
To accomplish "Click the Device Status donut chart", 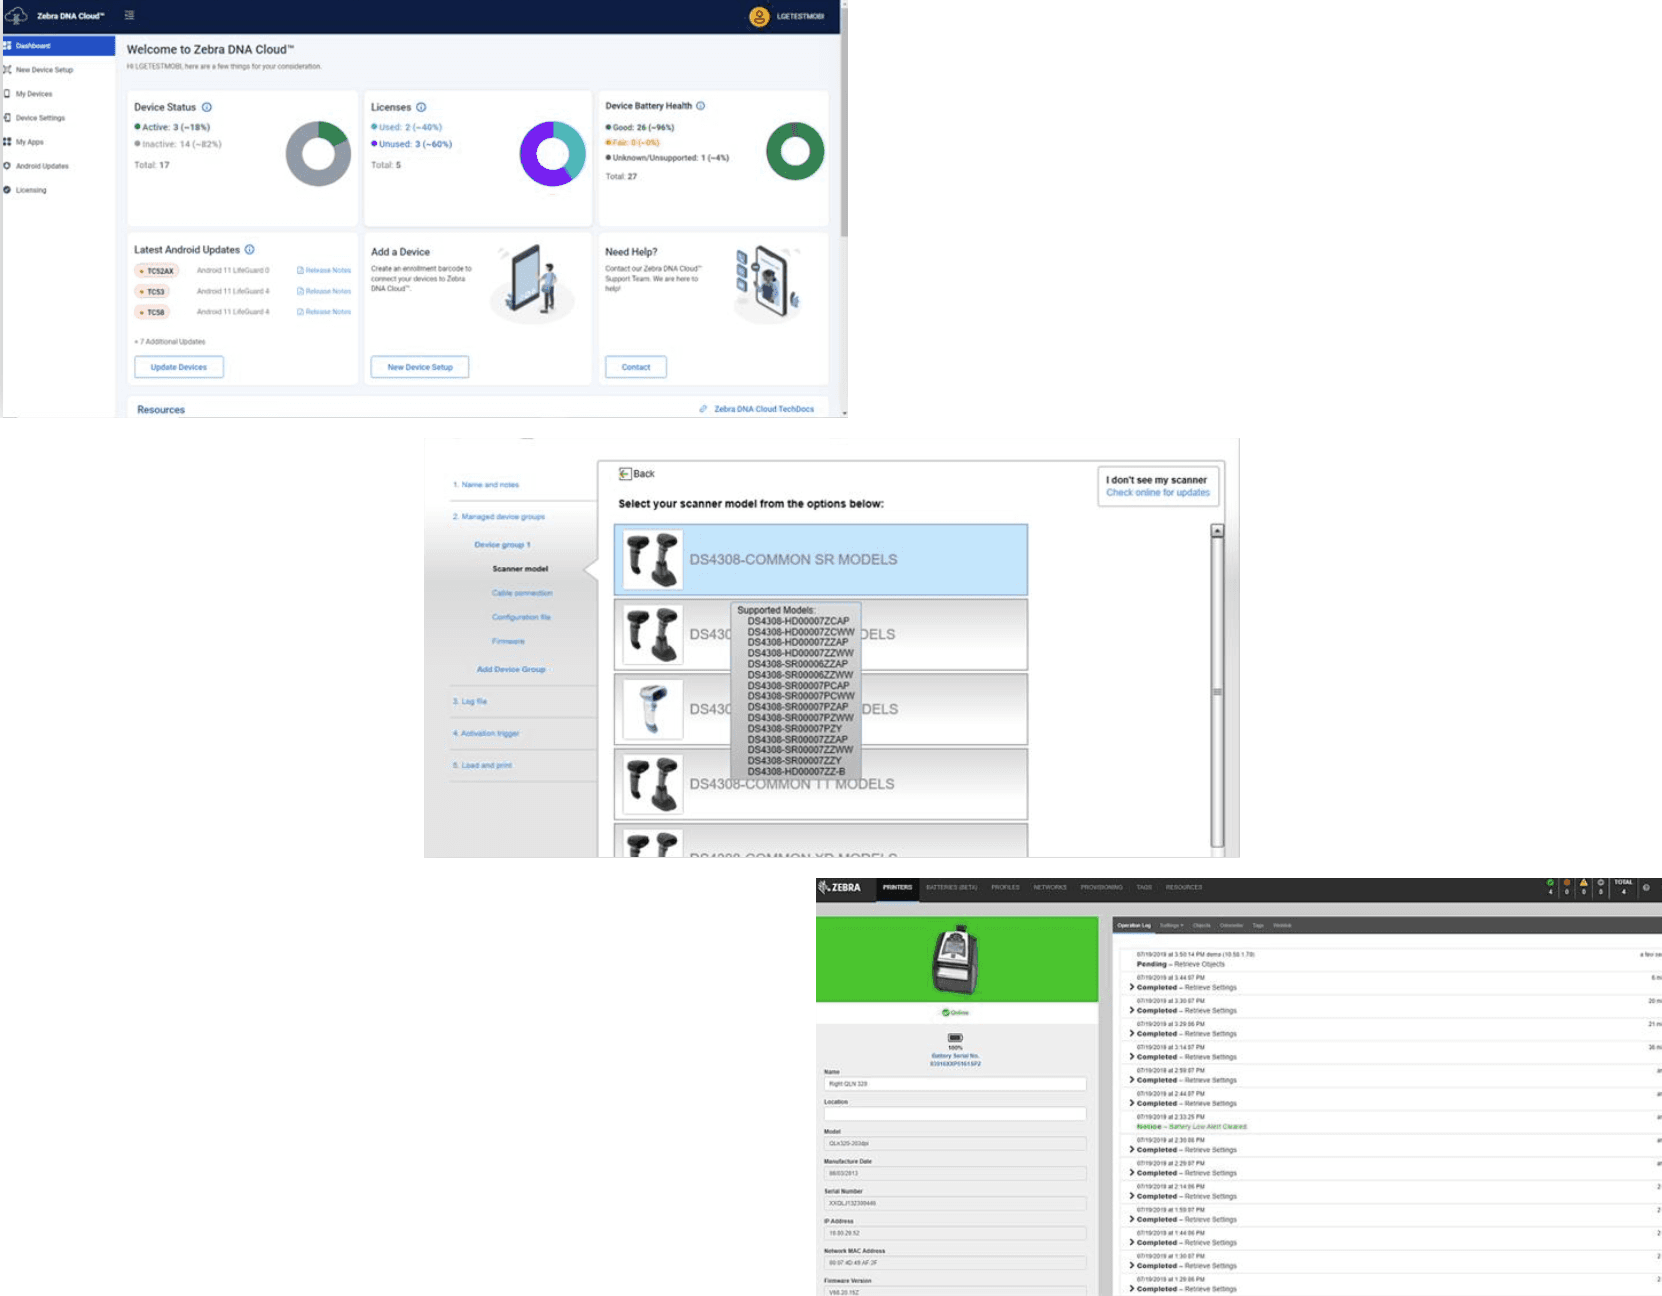I will [x=318, y=154].
